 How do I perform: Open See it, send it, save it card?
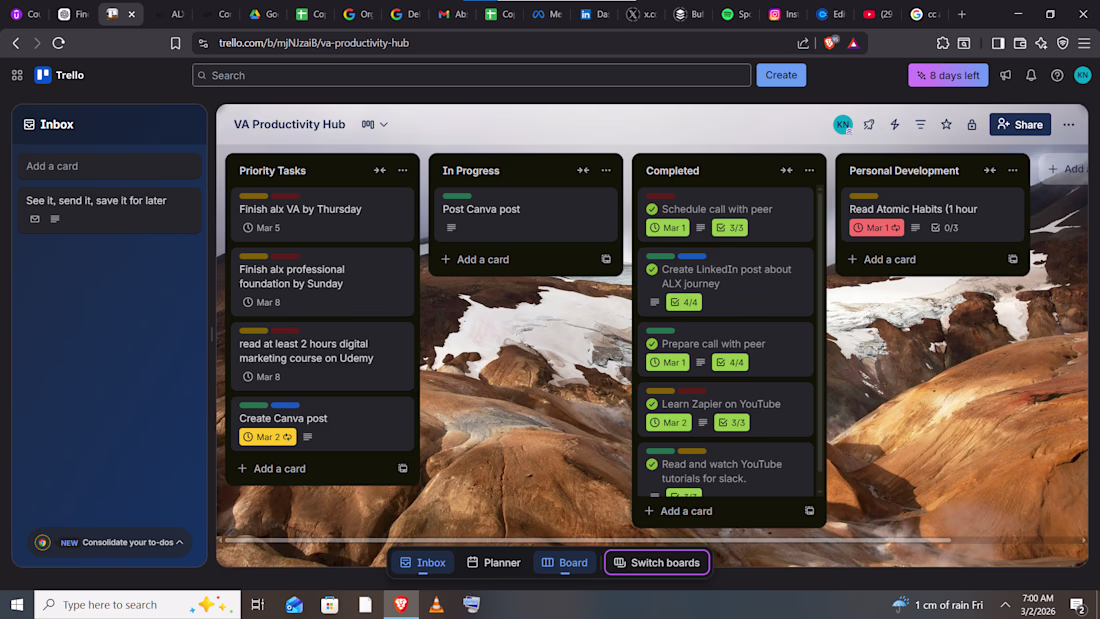pyautogui.click(x=109, y=209)
